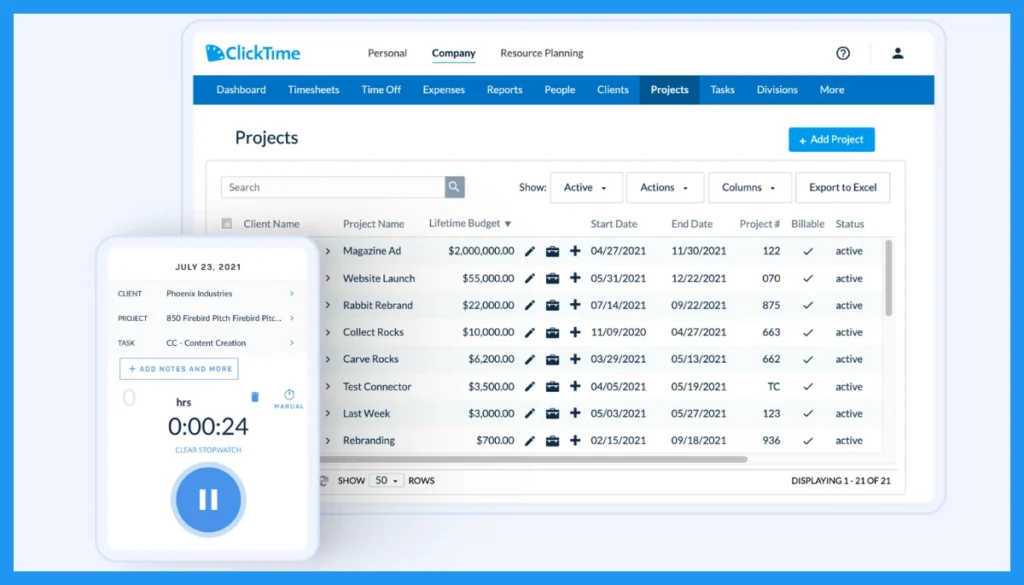Delete timer entry with trash icon
This screenshot has height=585, width=1024.
[255, 397]
